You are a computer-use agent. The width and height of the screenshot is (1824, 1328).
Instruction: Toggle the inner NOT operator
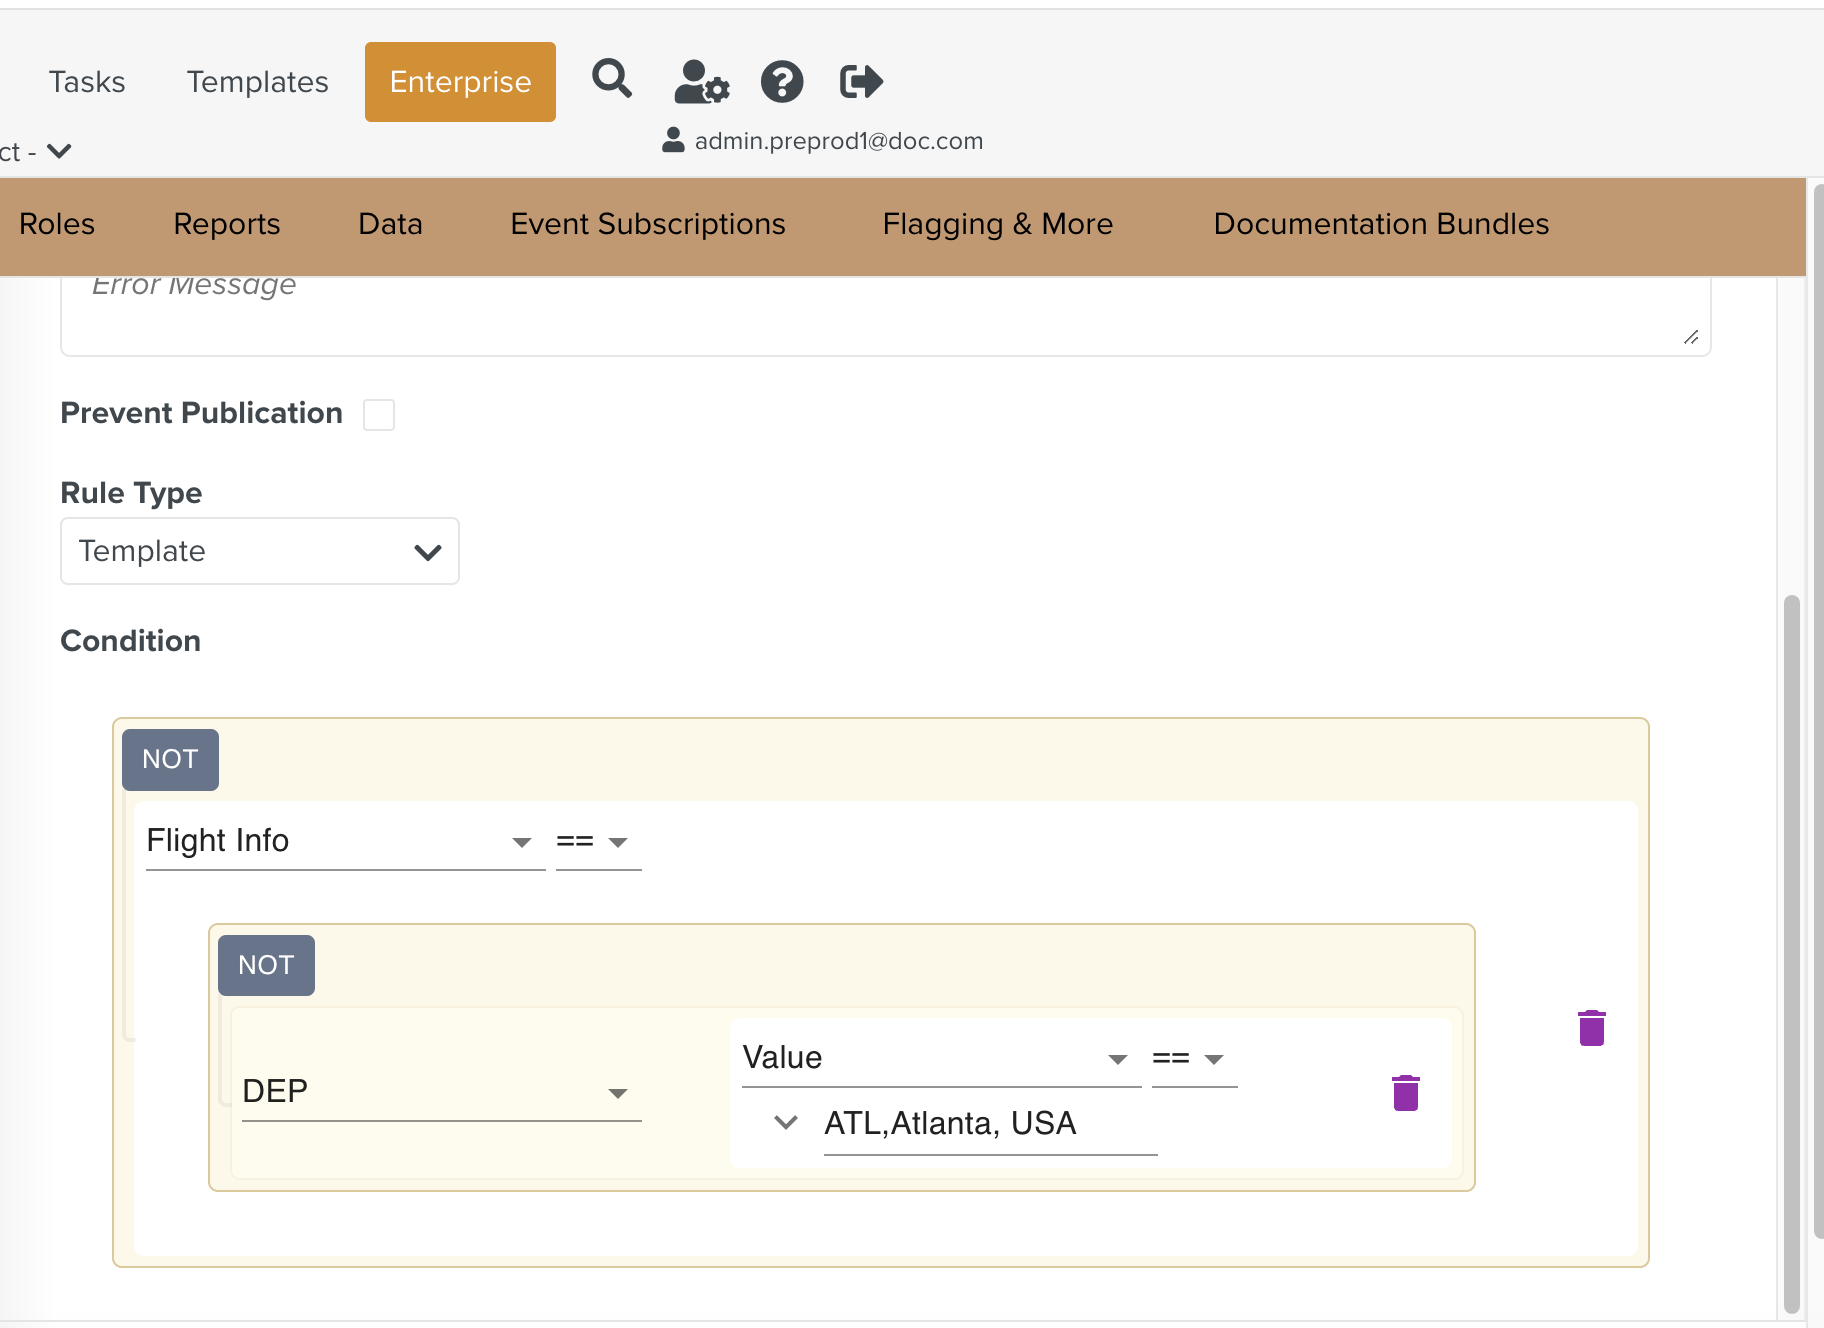[x=266, y=966]
